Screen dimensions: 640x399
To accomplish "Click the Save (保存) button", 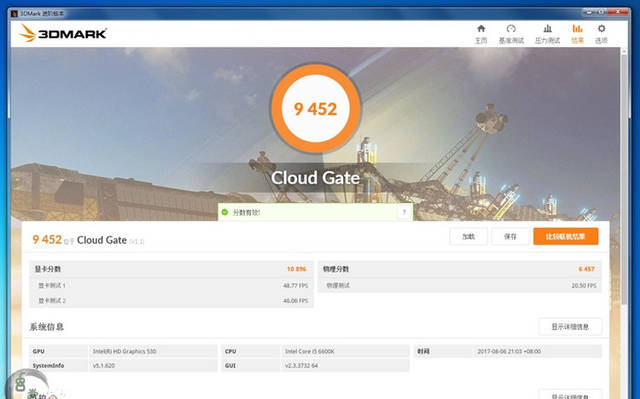I will click(x=510, y=236).
